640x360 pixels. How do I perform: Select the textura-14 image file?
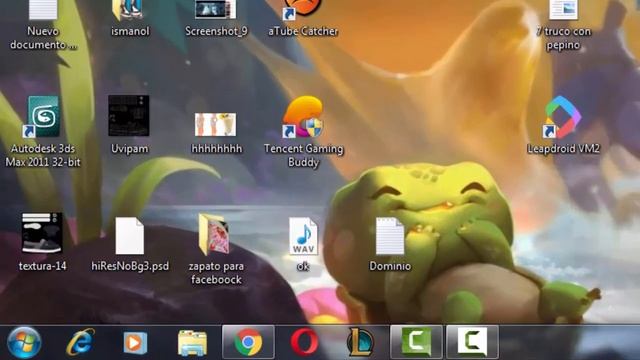pos(42,233)
